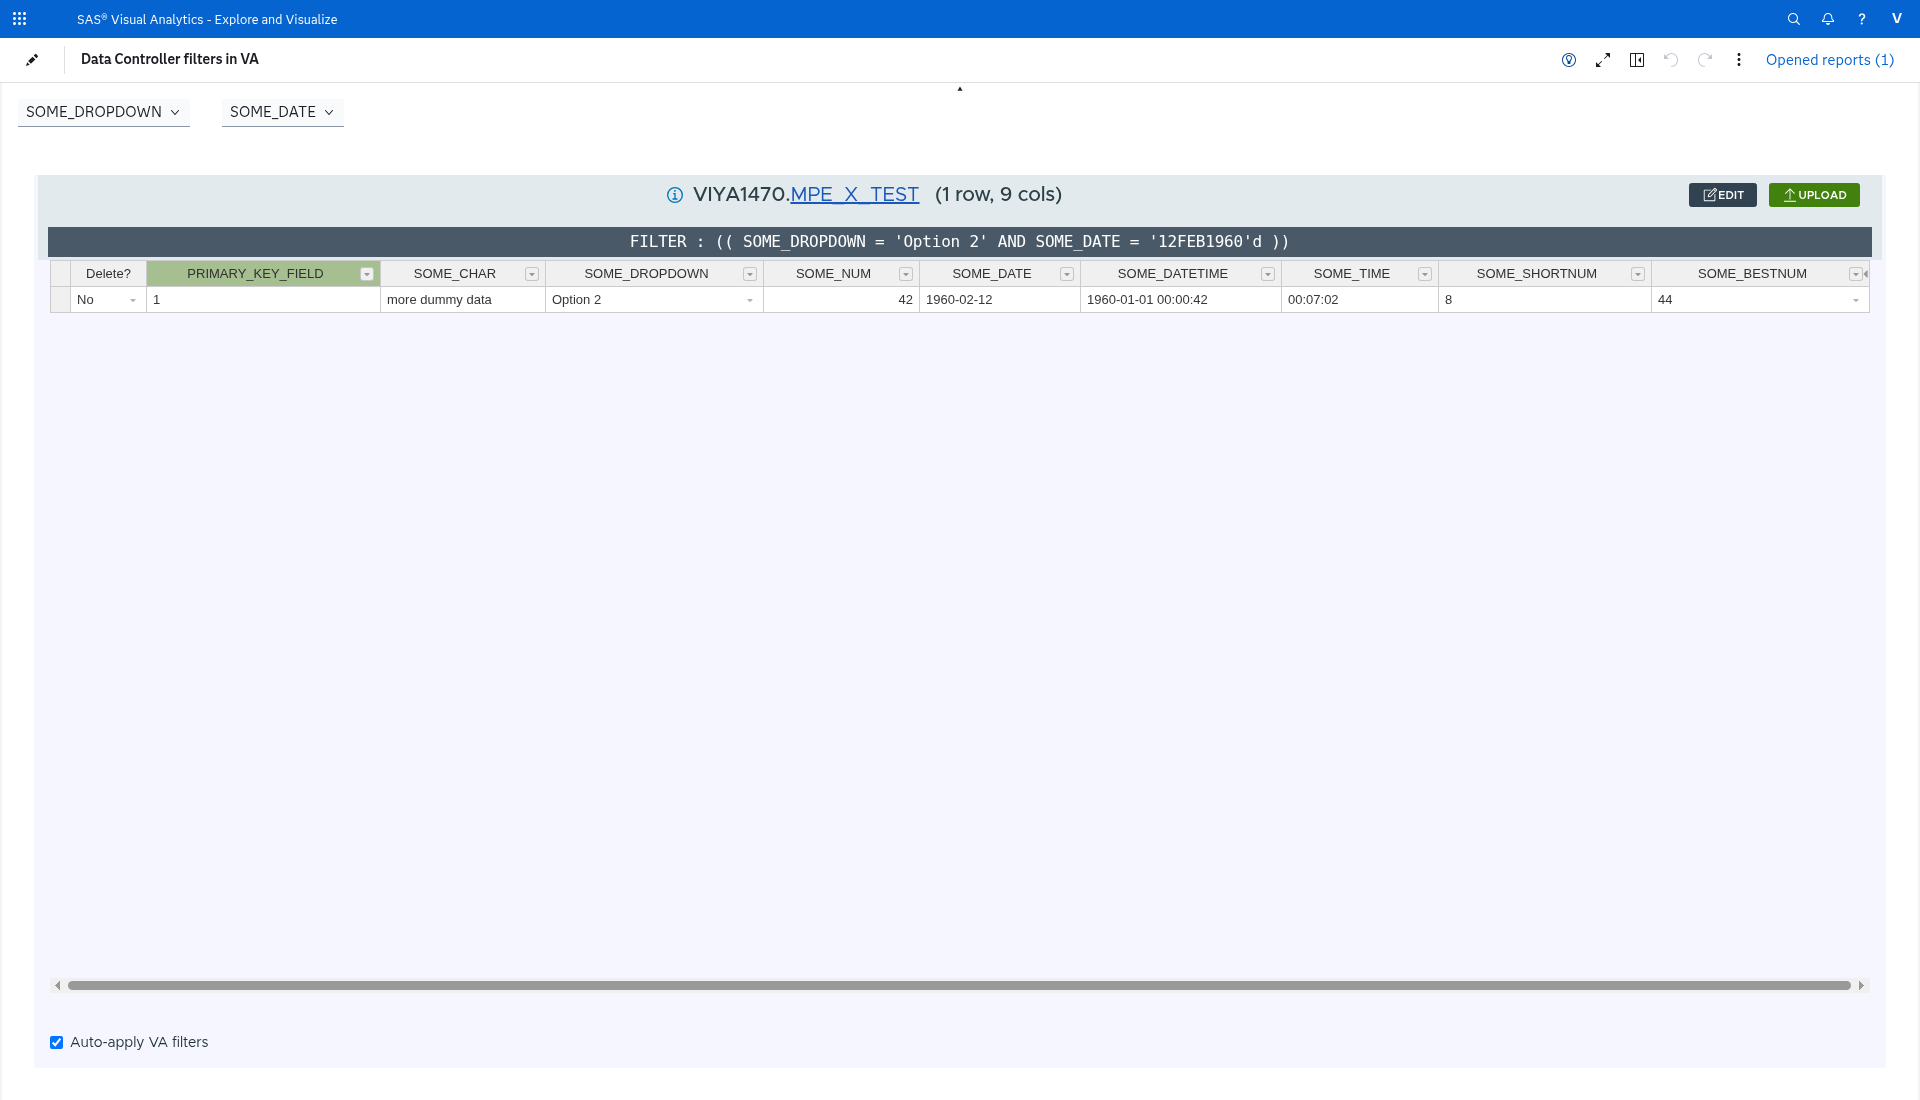1920x1100 pixels.
Task: Click the search magnifier icon
Action: click(x=1794, y=19)
